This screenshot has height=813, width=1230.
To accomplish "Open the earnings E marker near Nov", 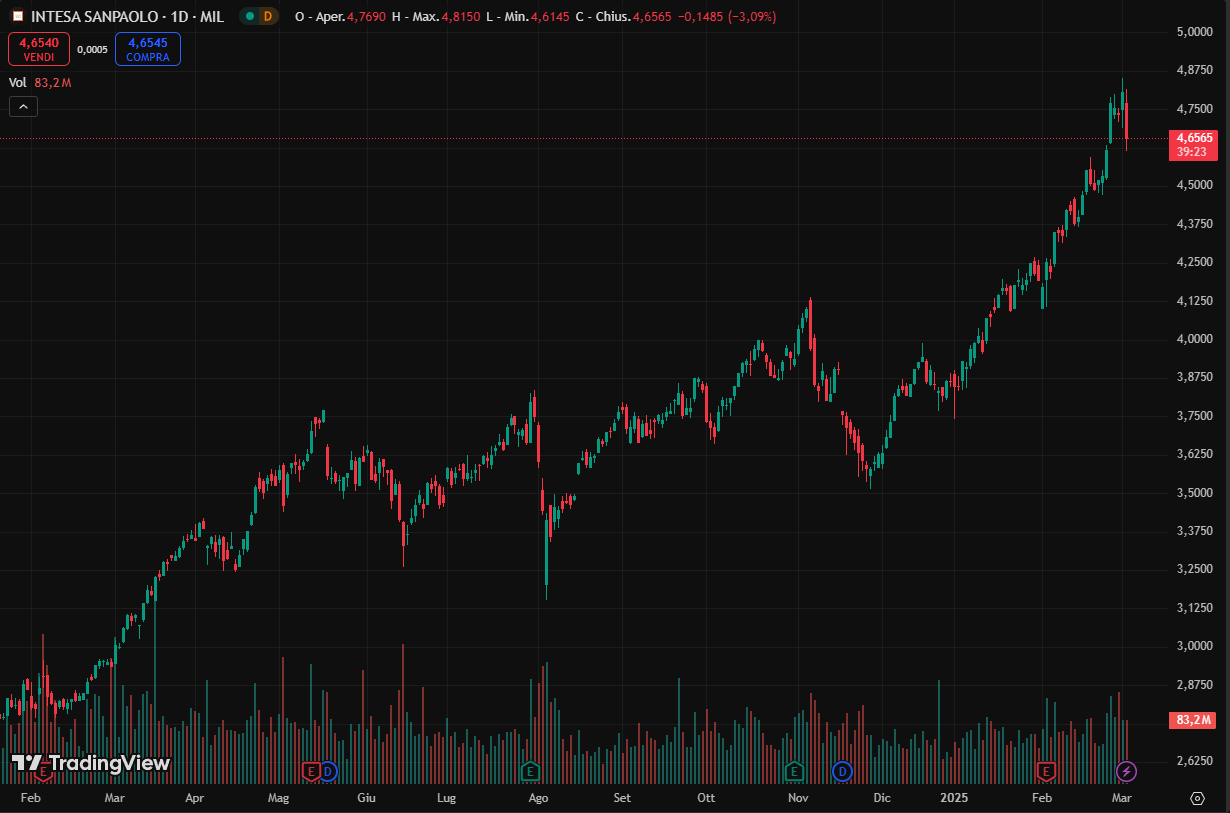I will (x=795, y=771).
